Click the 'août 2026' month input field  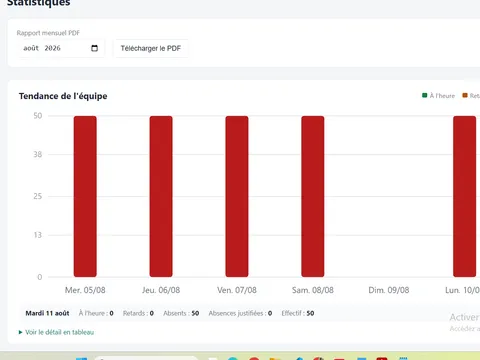pos(61,48)
